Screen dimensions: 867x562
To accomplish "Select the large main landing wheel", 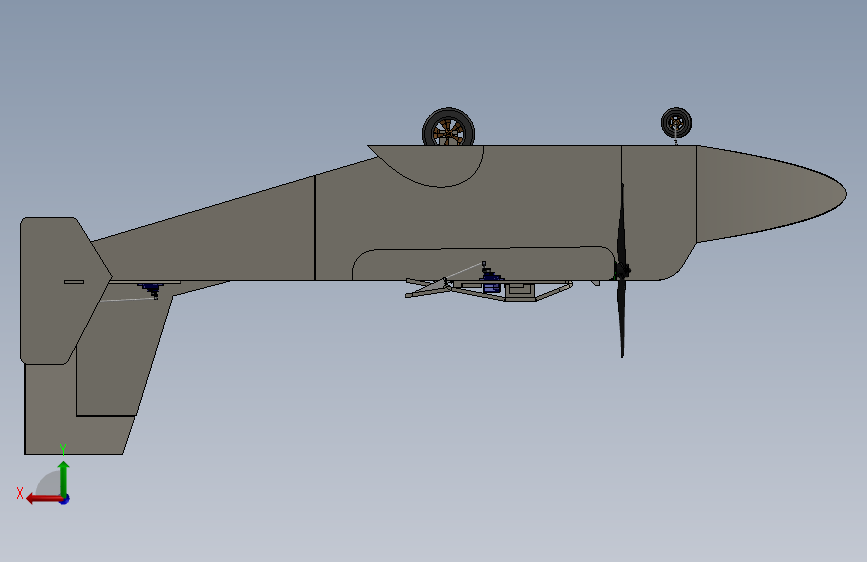I will point(448,127).
